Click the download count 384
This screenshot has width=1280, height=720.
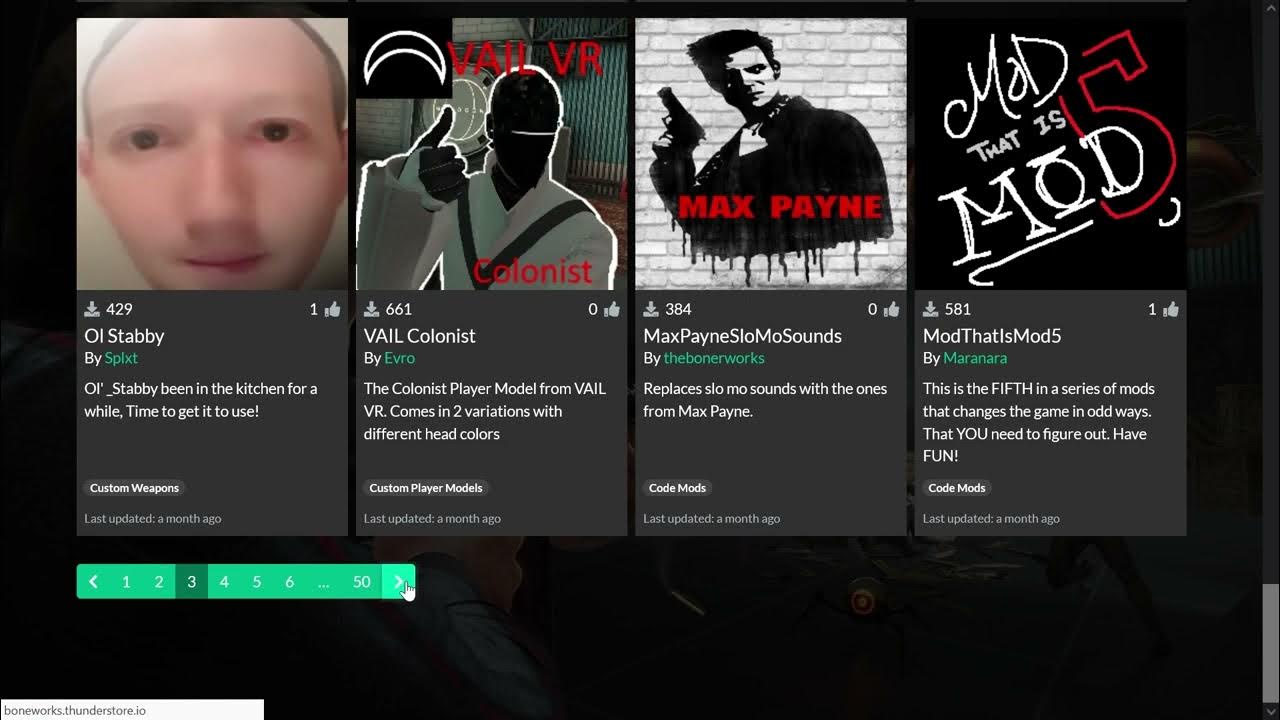[678, 309]
